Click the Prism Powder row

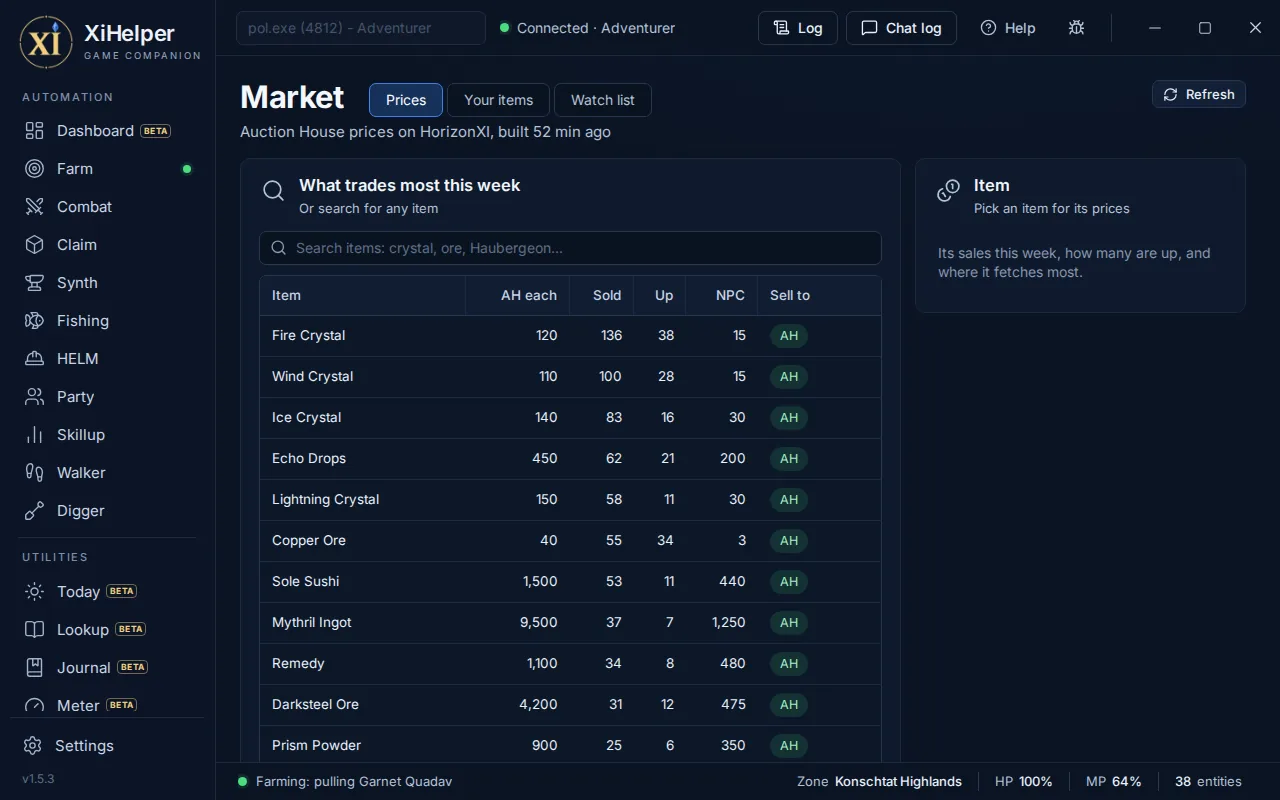(570, 746)
